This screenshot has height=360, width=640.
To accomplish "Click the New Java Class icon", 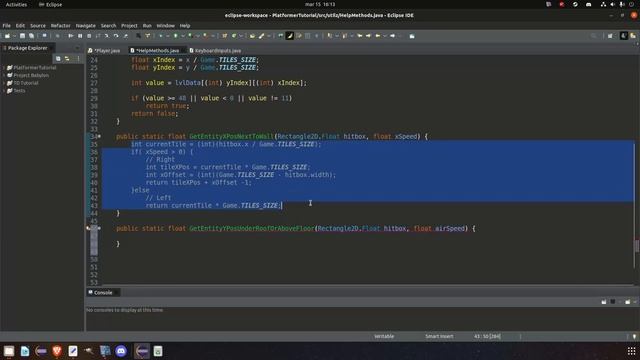I will [233, 36].
